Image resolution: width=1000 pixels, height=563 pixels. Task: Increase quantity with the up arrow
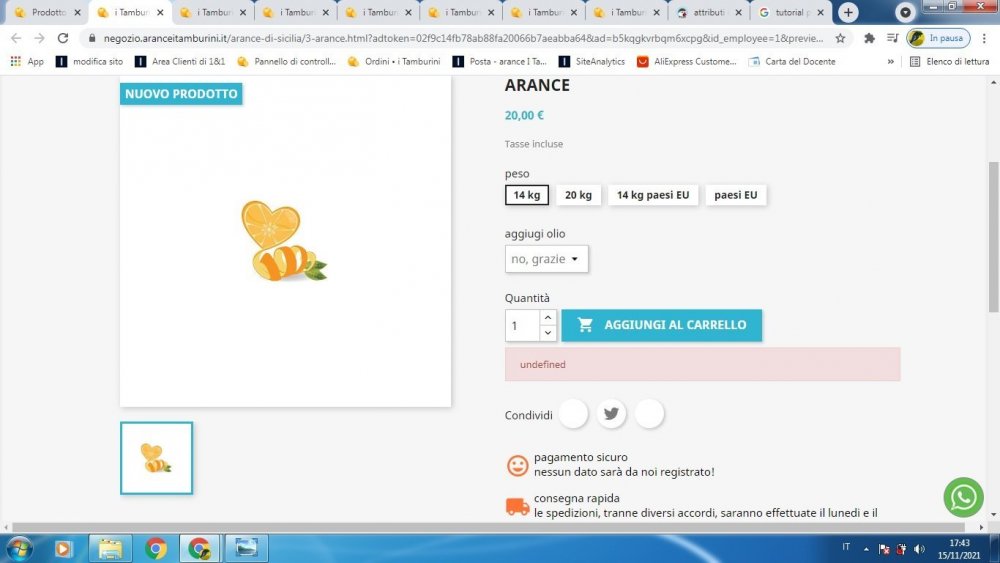pyautogui.click(x=548, y=317)
